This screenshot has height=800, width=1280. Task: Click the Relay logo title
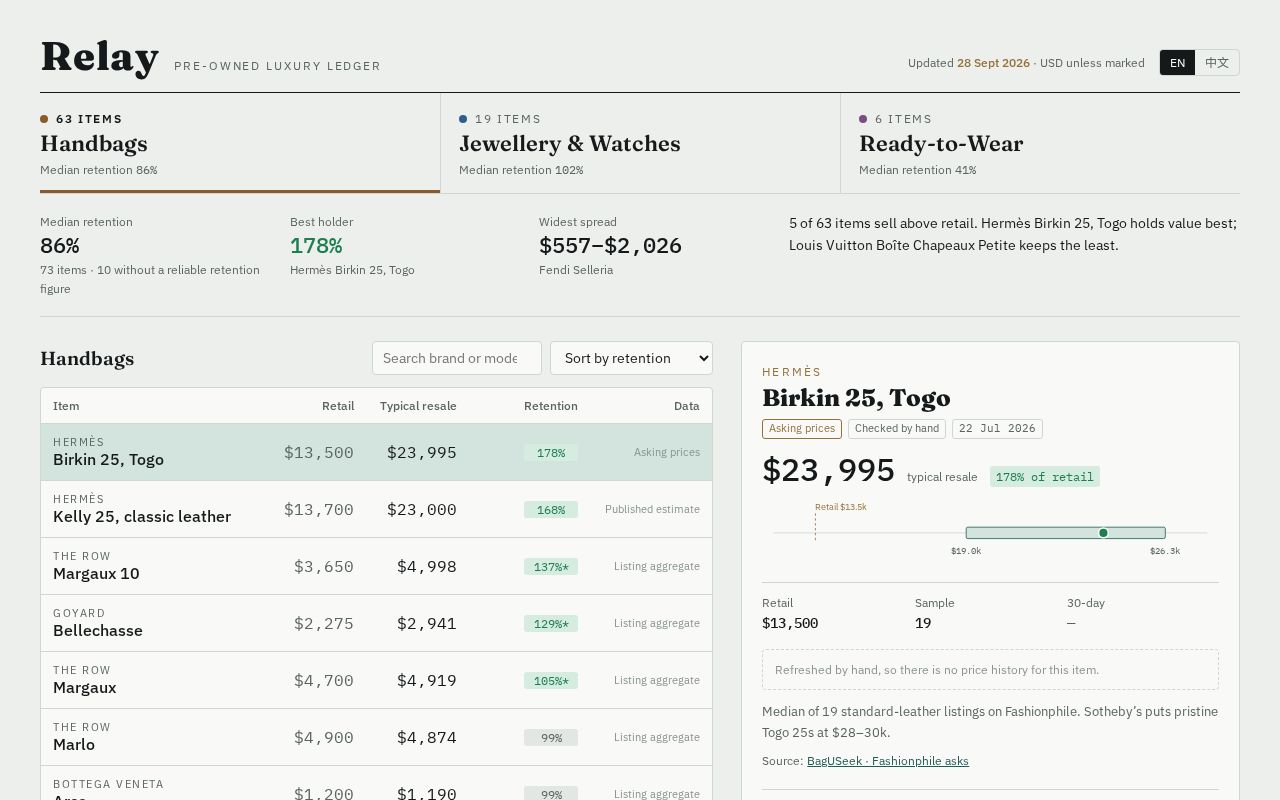coord(99,57)
